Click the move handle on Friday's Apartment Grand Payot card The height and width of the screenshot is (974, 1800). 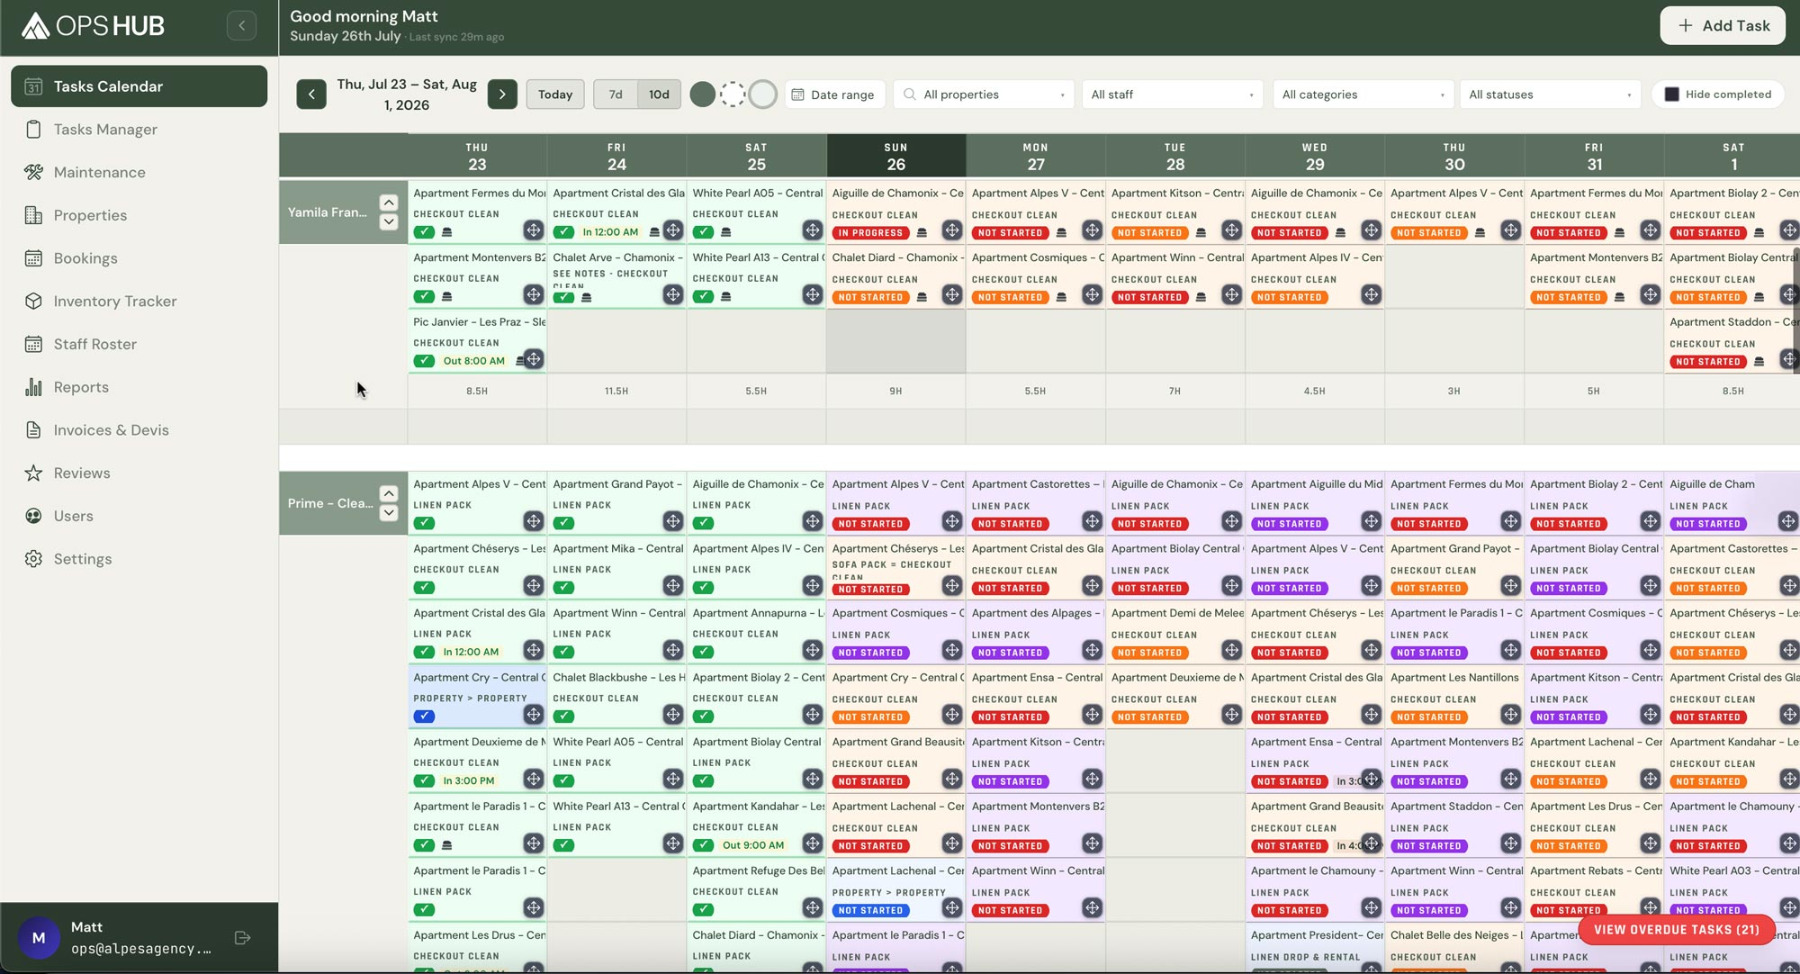(673, 521)
